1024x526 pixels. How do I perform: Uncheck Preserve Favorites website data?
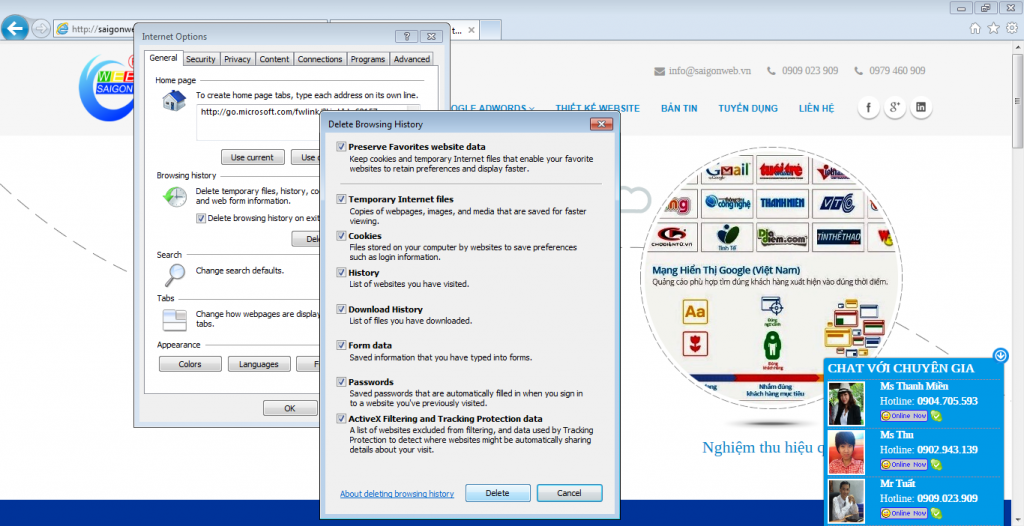[x=341, y=147]
